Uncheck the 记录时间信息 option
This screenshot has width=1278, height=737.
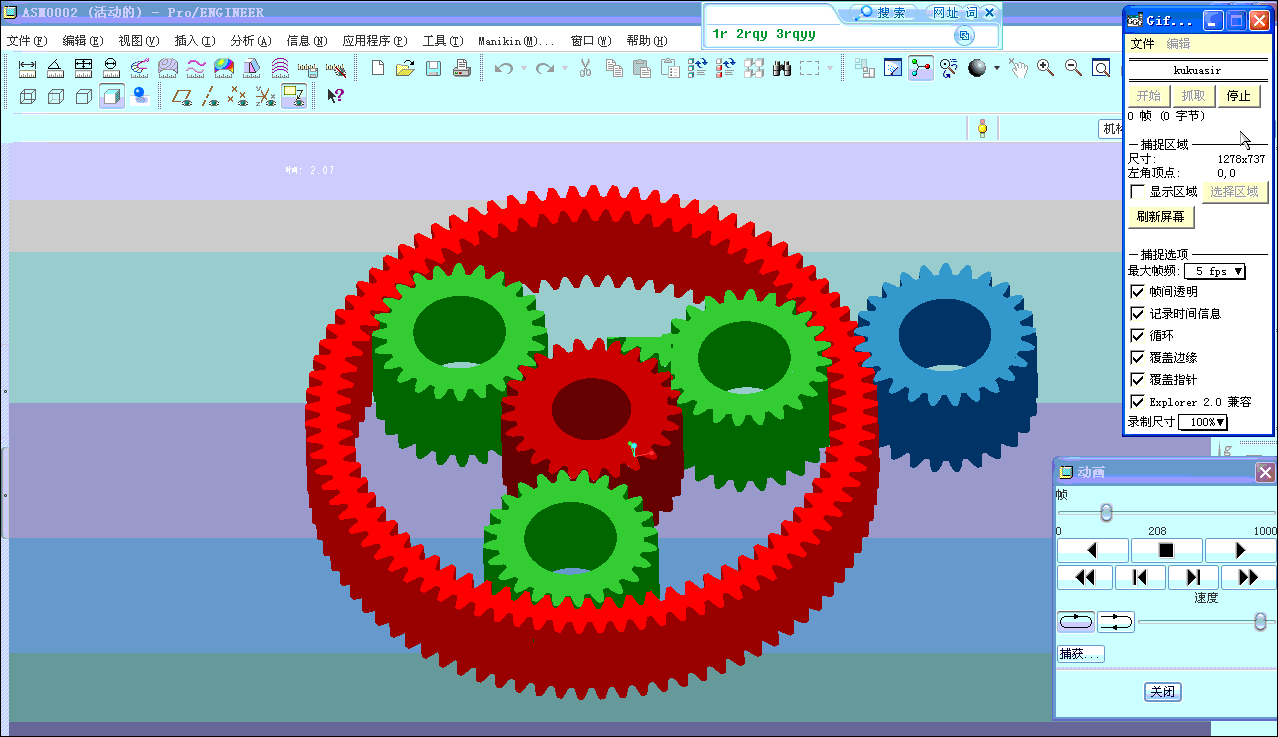tap(1137, 313)
